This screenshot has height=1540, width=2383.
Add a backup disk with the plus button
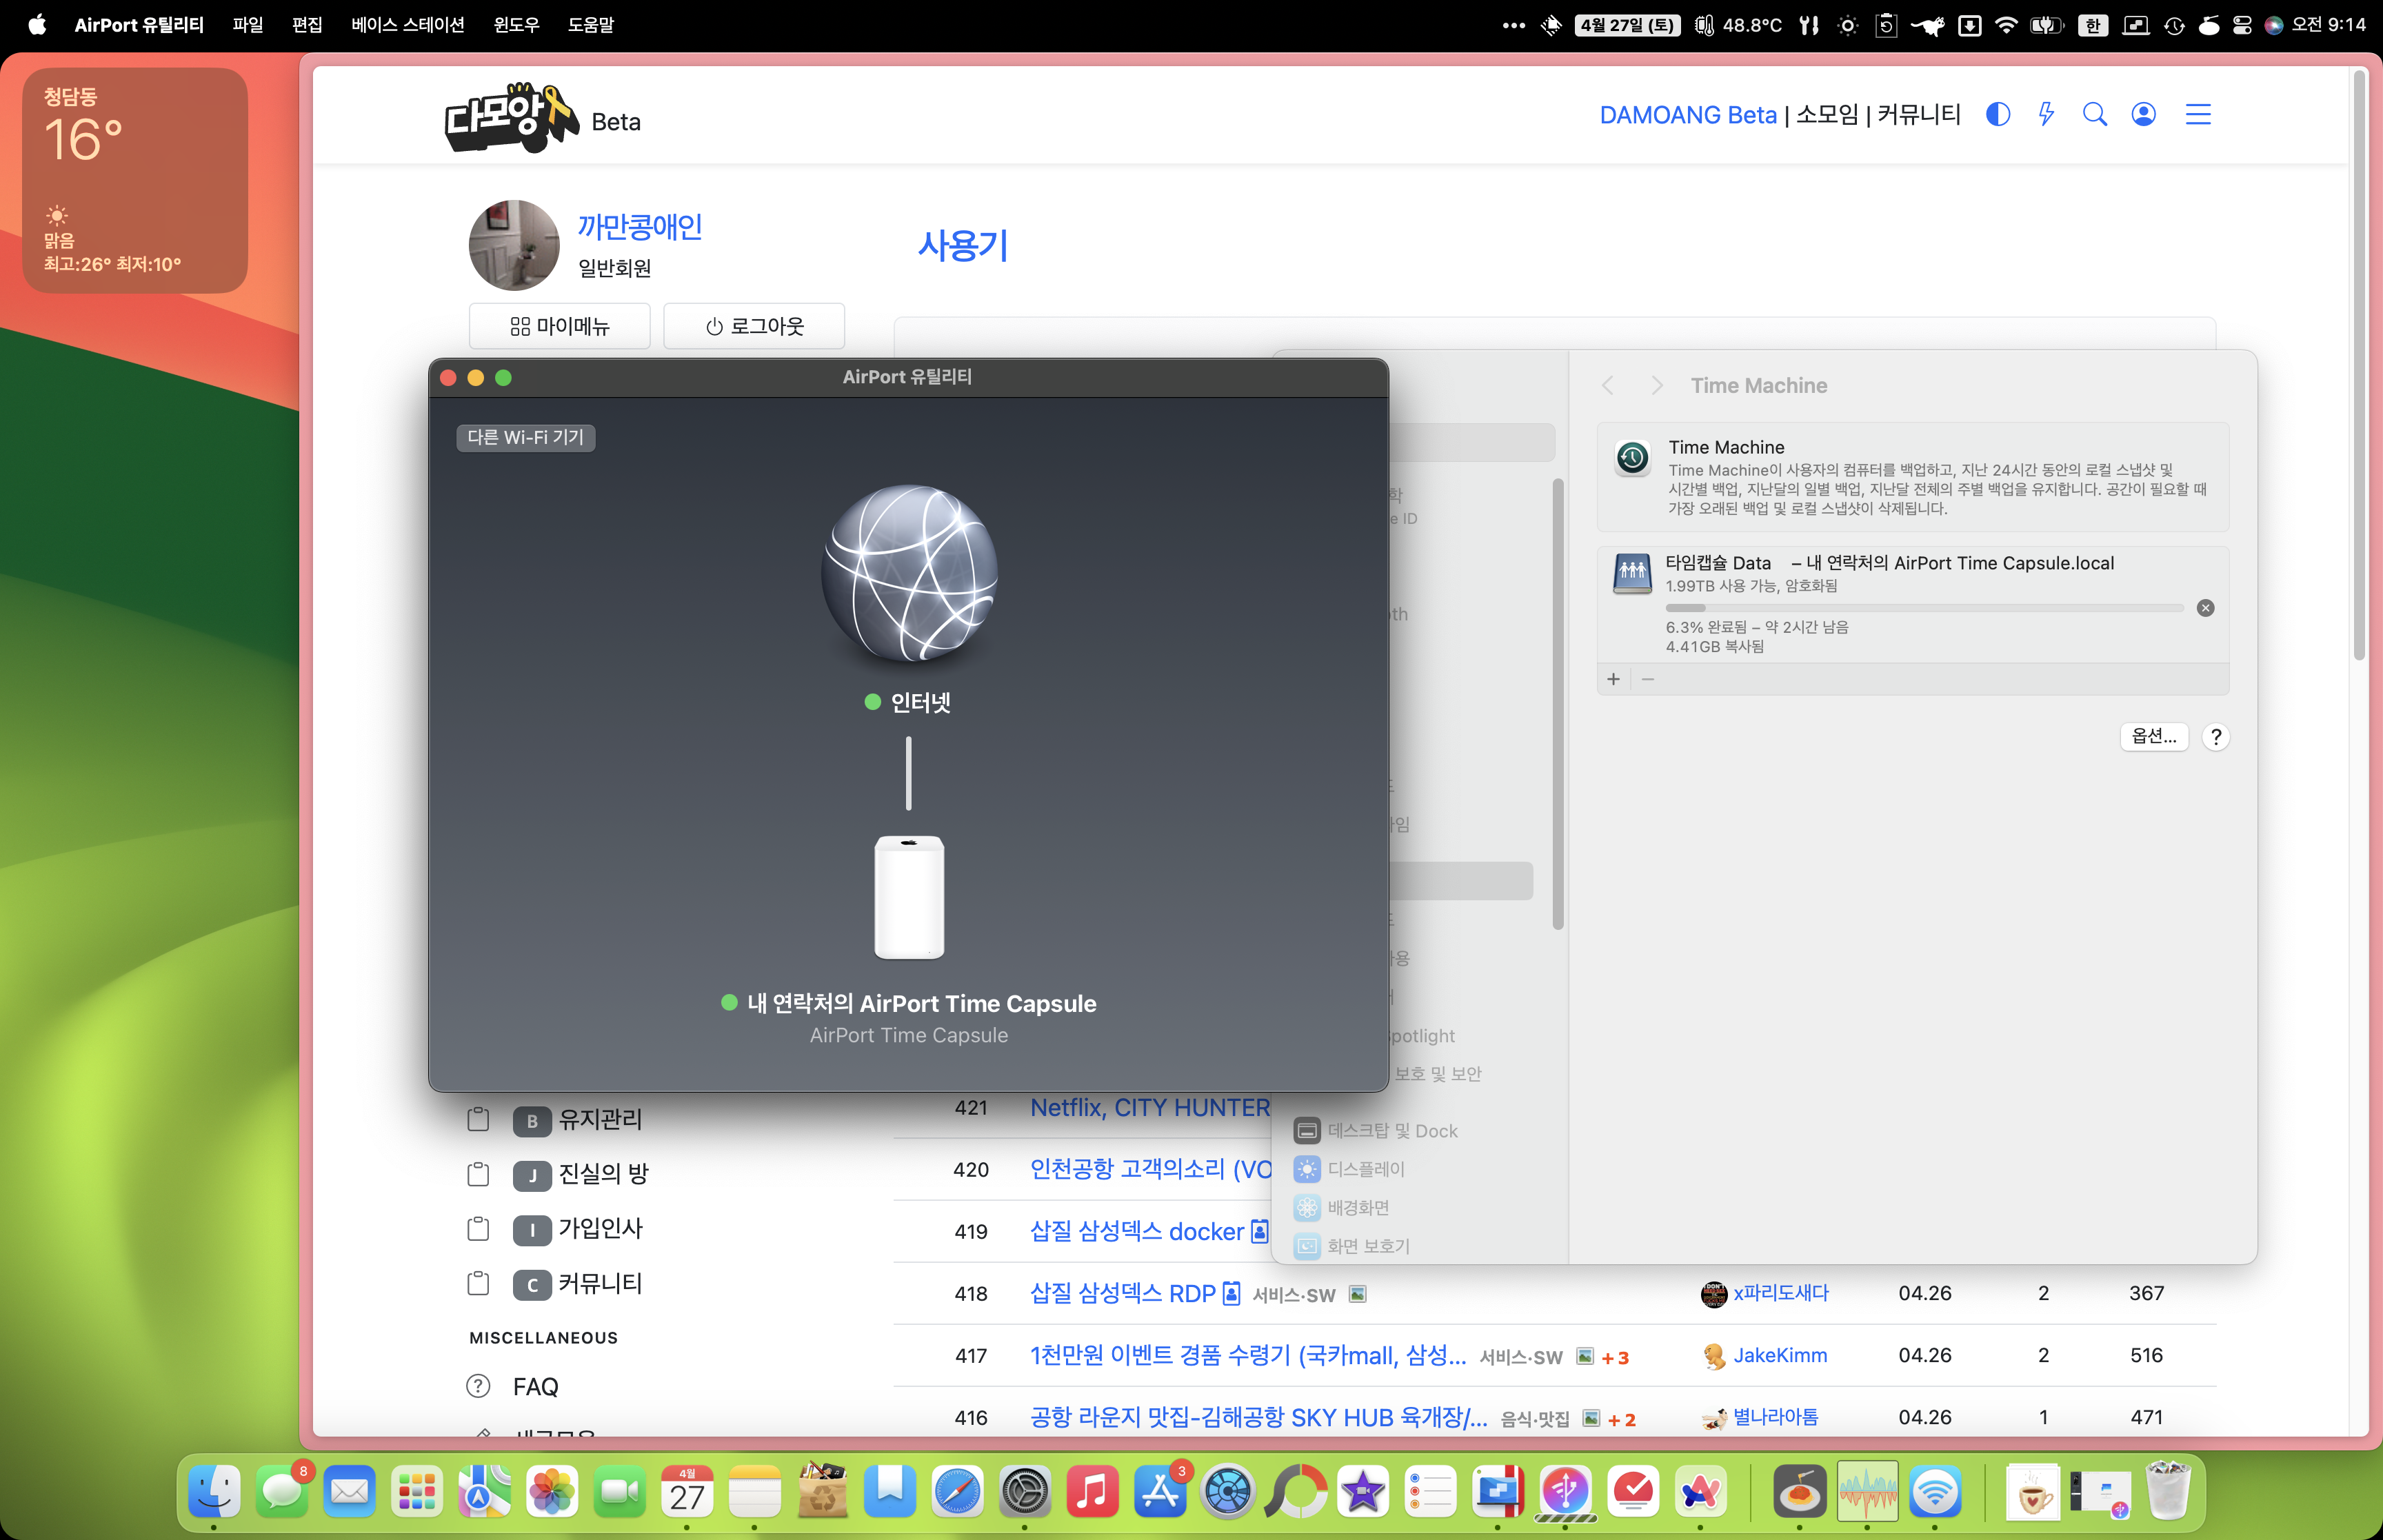1613,679
